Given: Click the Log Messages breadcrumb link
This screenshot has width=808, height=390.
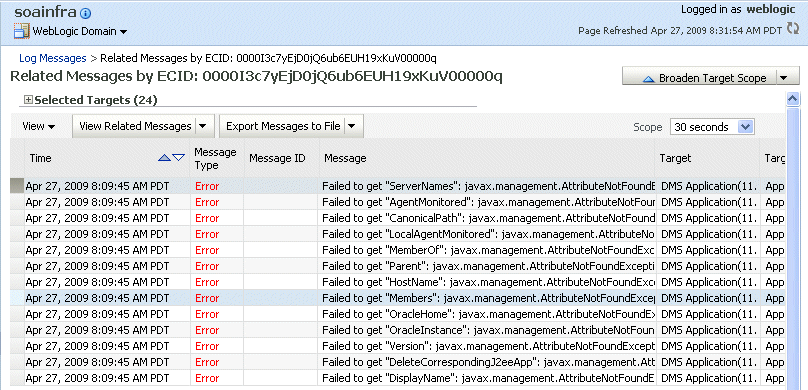Looking at the screenshot, I should [x=53, y=58].
